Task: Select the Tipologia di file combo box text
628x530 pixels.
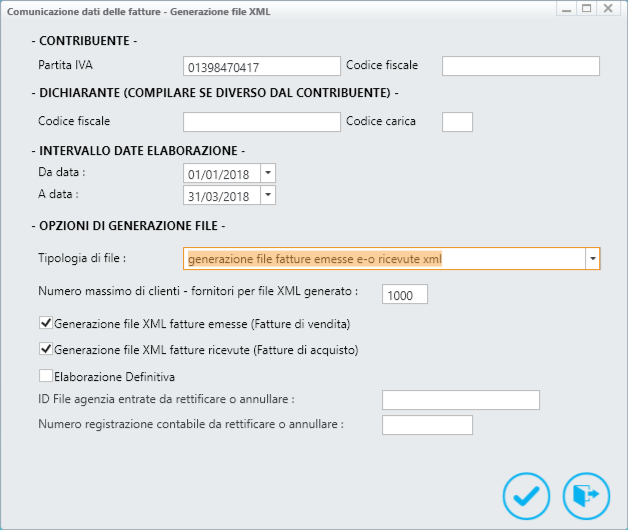Action: pos(384,259)
